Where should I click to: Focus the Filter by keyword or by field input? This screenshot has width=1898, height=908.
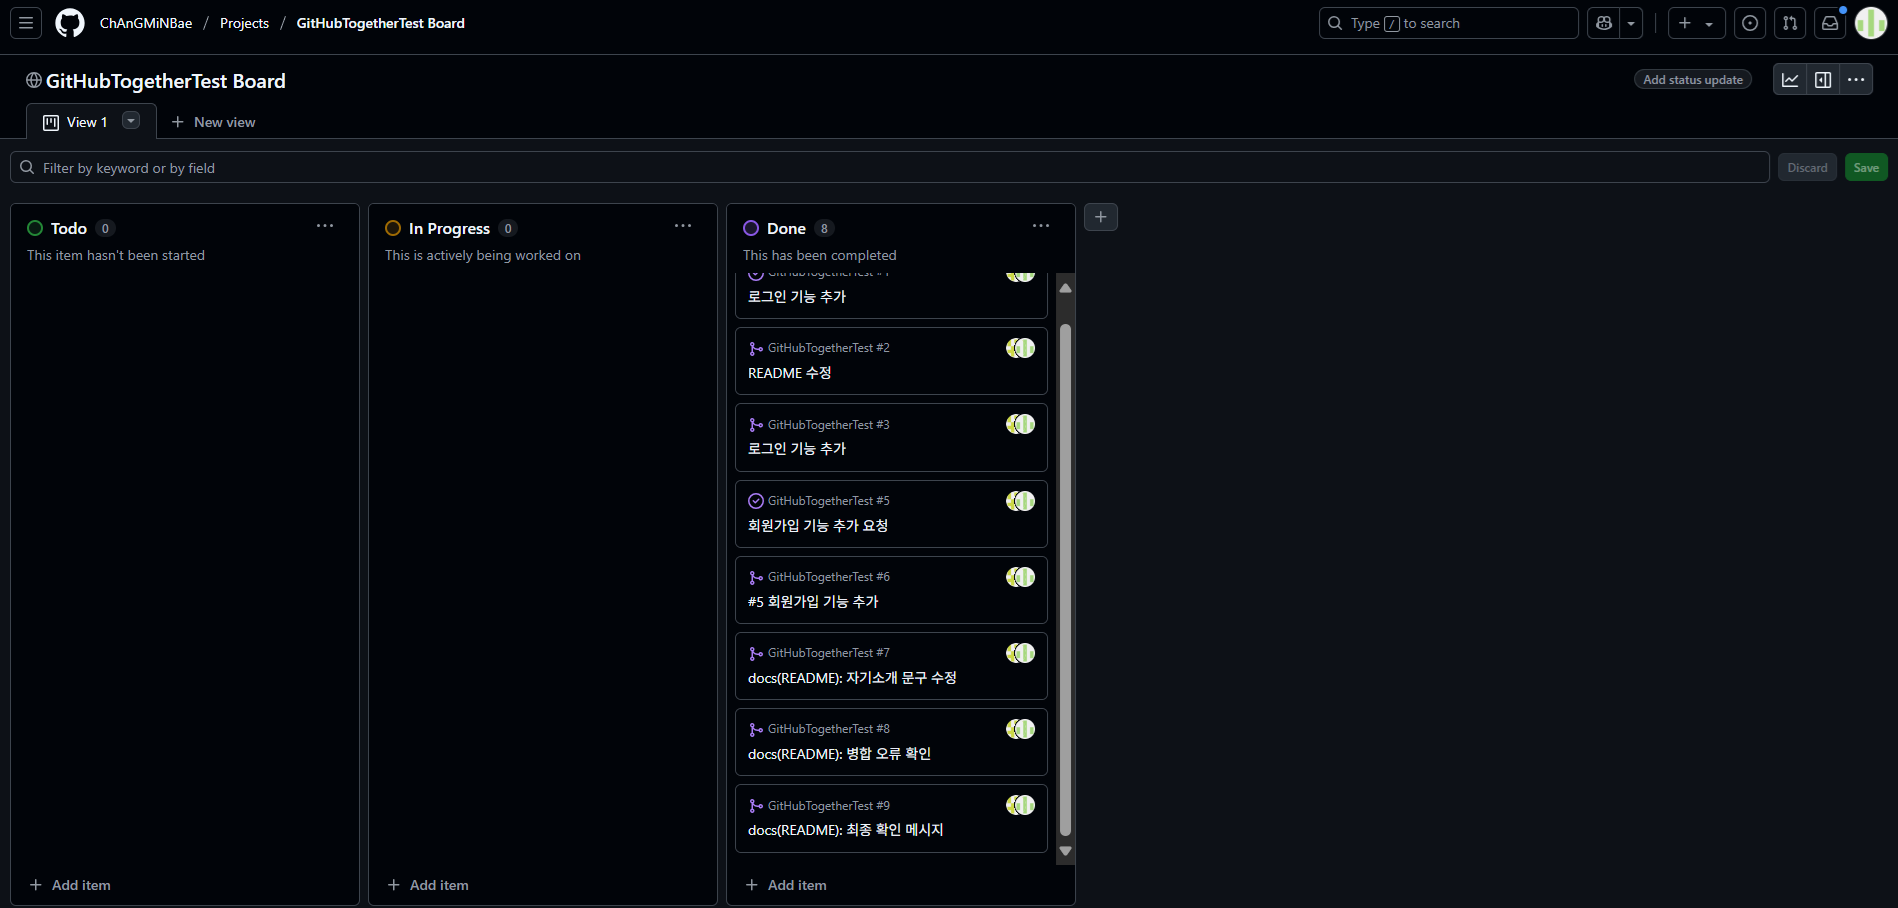point(890,168)
